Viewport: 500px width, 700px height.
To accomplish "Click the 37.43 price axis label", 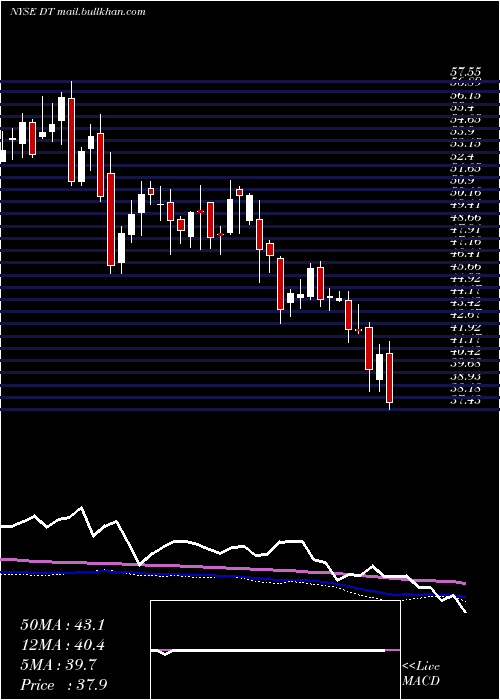I will click(465, 401).
